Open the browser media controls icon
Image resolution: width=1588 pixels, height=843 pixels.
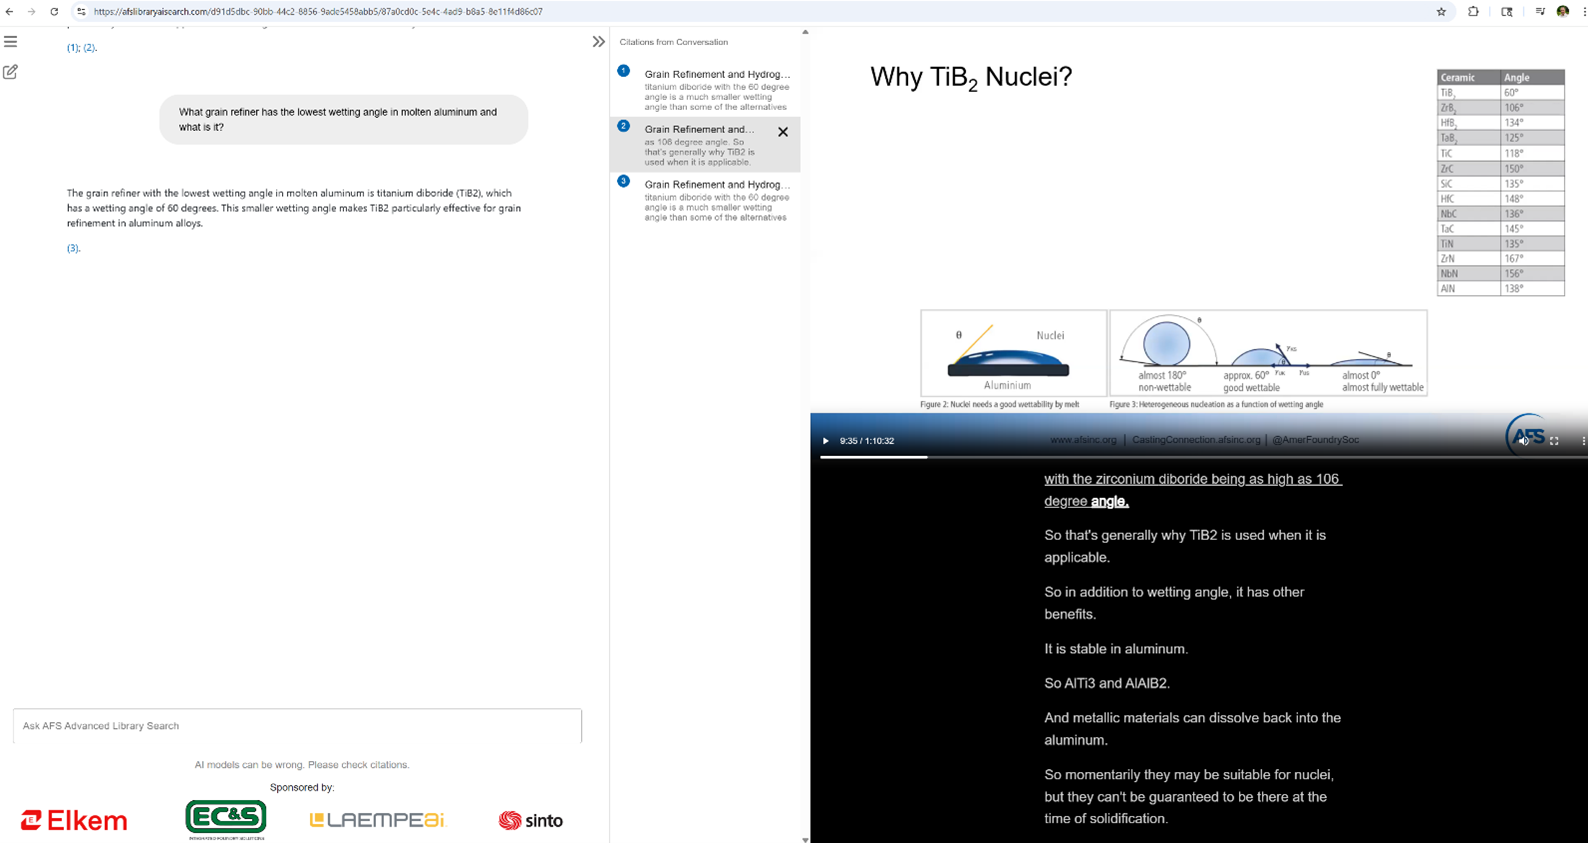[x=1539, y=12]
